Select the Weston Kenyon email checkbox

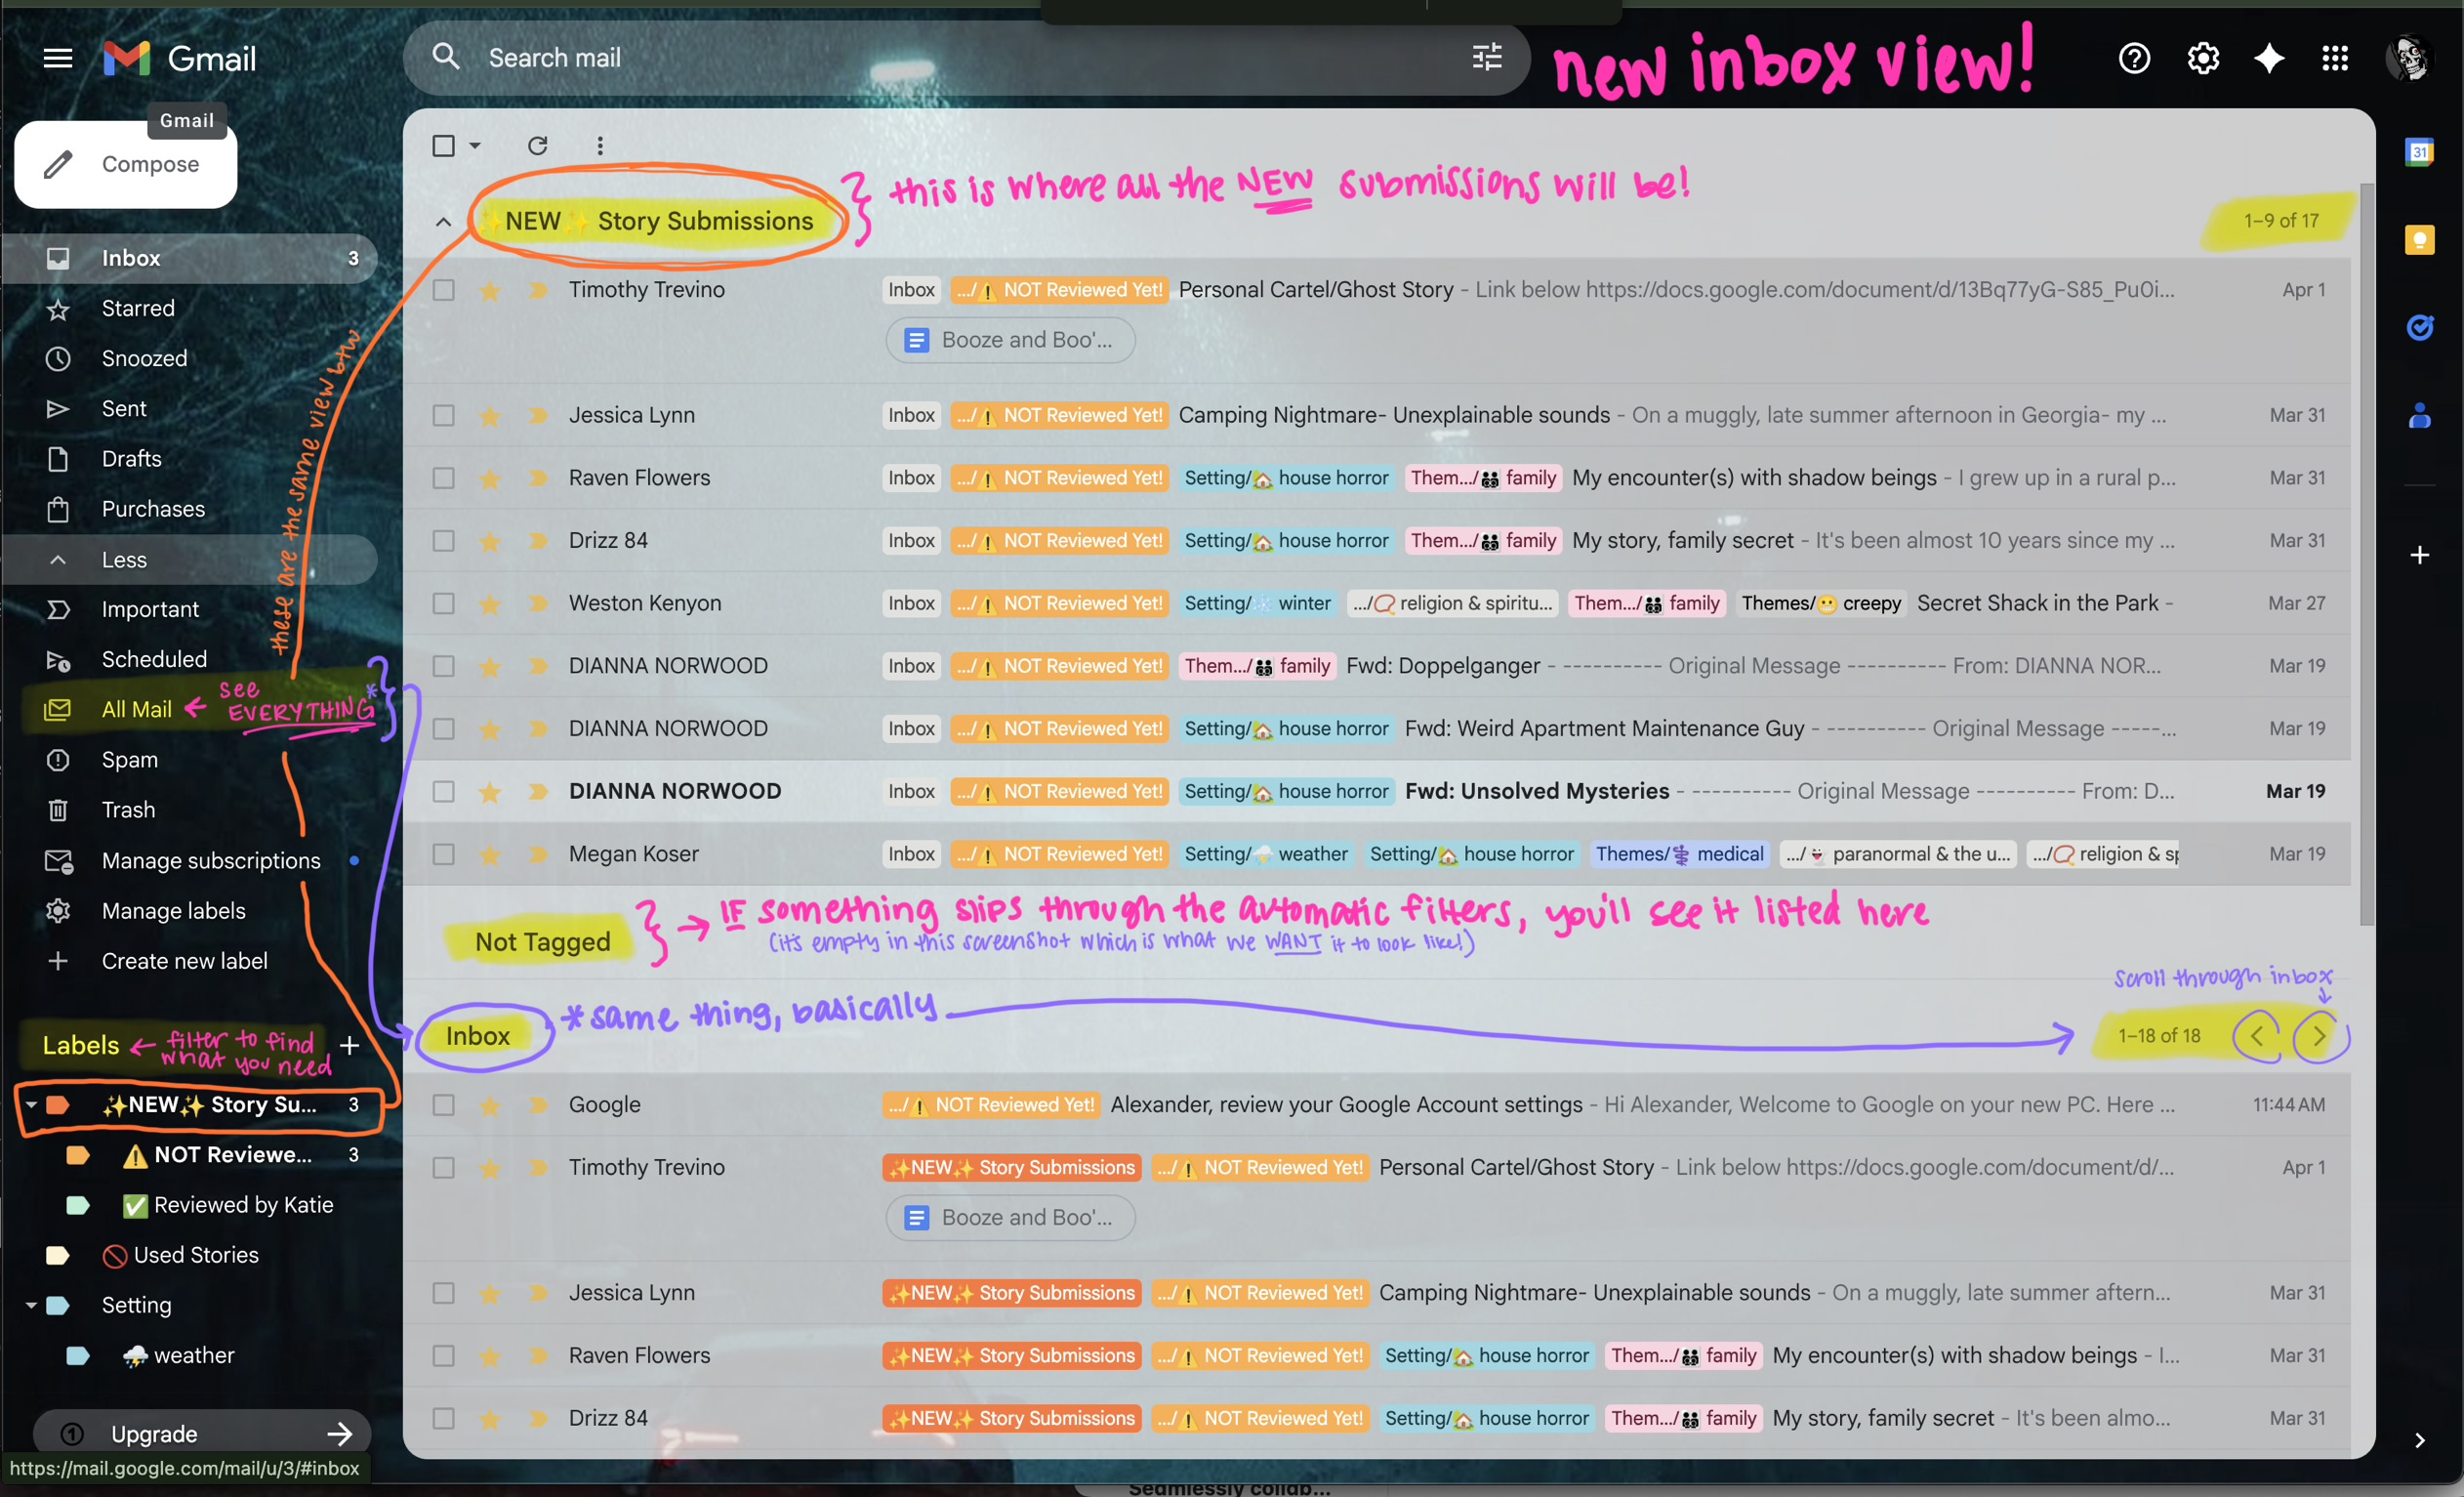click(x=443, y=603)
